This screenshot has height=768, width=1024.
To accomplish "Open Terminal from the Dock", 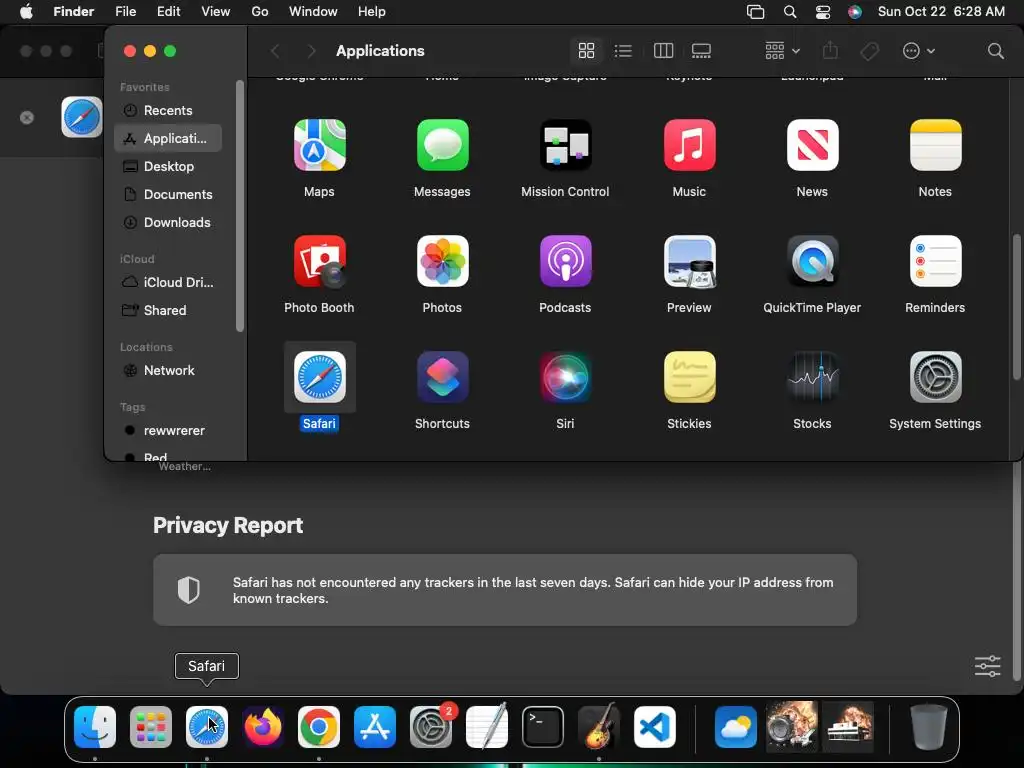I will [543, 726].
